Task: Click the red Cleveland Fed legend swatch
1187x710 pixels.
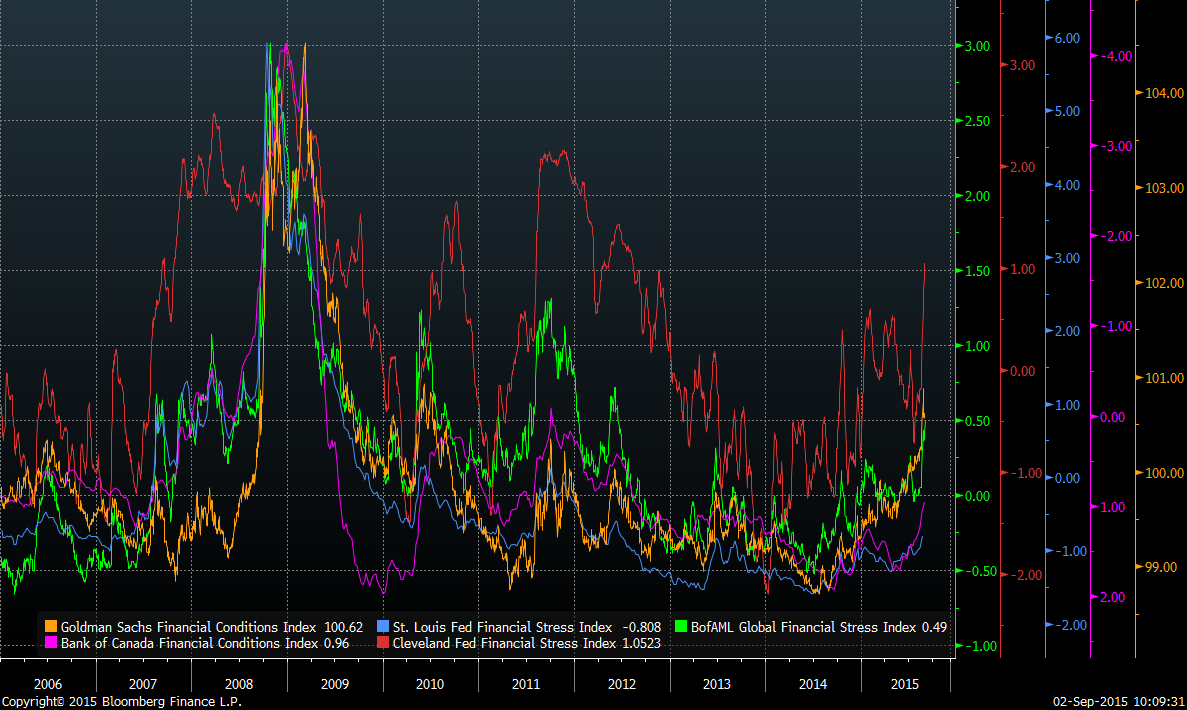Action: point(384,643)
